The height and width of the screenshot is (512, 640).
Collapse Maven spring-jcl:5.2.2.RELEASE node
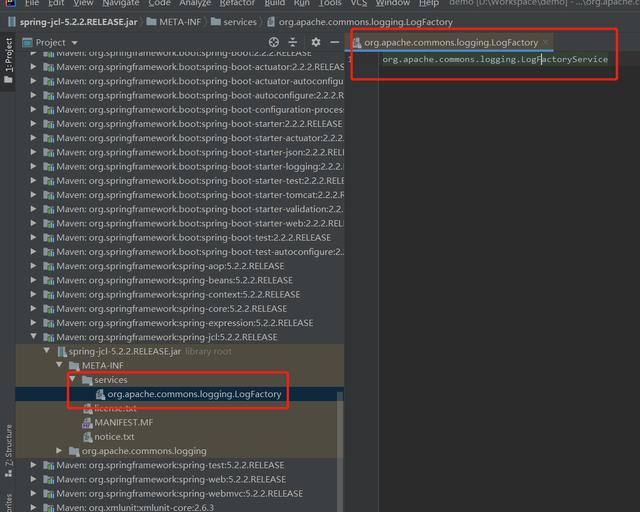pos(33,336)
